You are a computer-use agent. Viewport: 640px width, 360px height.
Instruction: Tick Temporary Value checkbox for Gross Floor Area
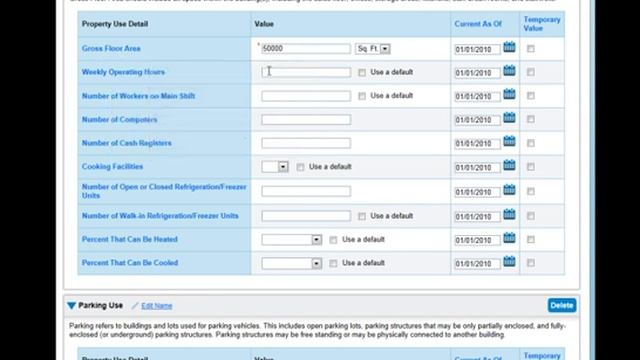(531, 49)
